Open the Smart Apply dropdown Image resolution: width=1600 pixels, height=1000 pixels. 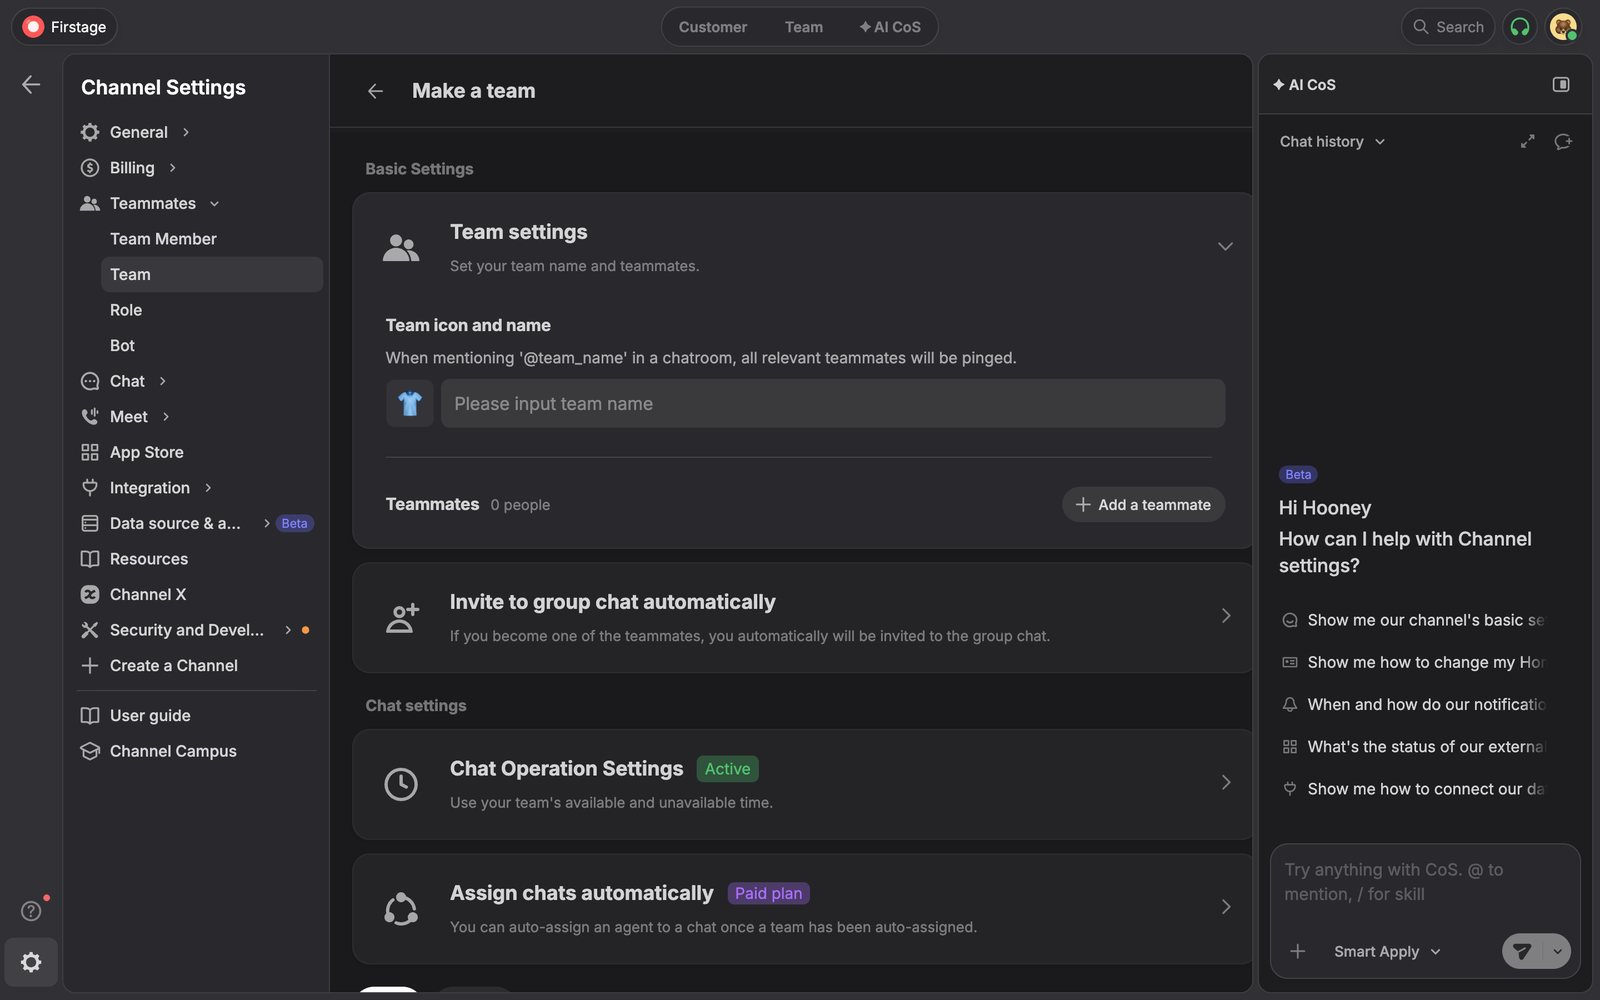coord(1387,951)
